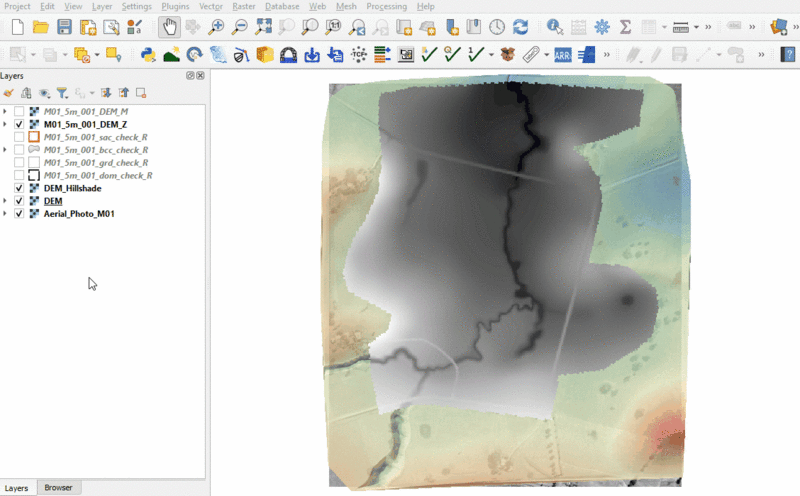Screen dimensions: 800x496
Task: Click the Zoom Full extent icon
Action: tap(263, 27)
